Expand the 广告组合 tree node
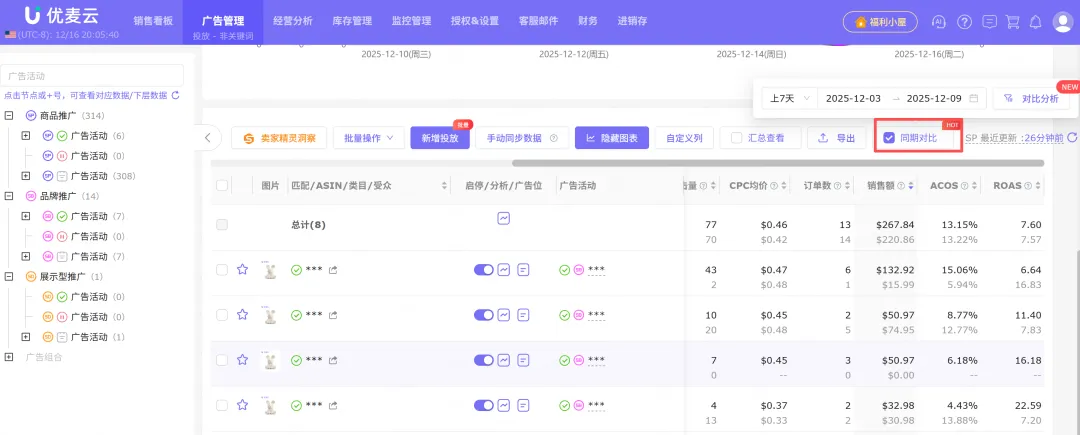 pyautogui.click(x=9, y=356)
